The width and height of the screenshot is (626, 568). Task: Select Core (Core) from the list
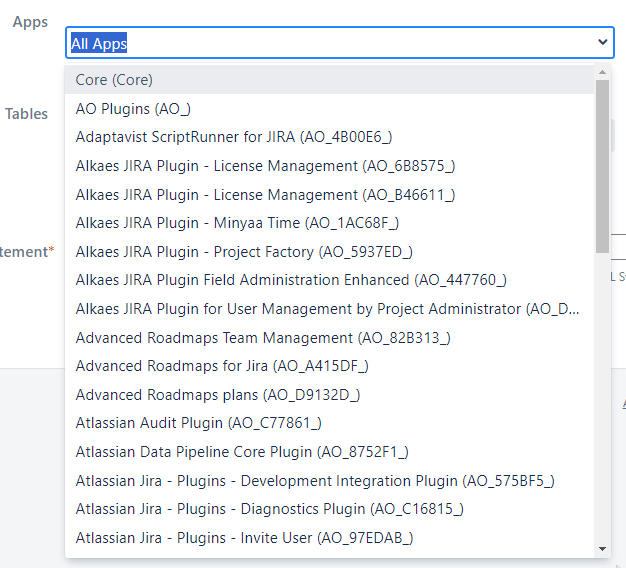point(114,80)
